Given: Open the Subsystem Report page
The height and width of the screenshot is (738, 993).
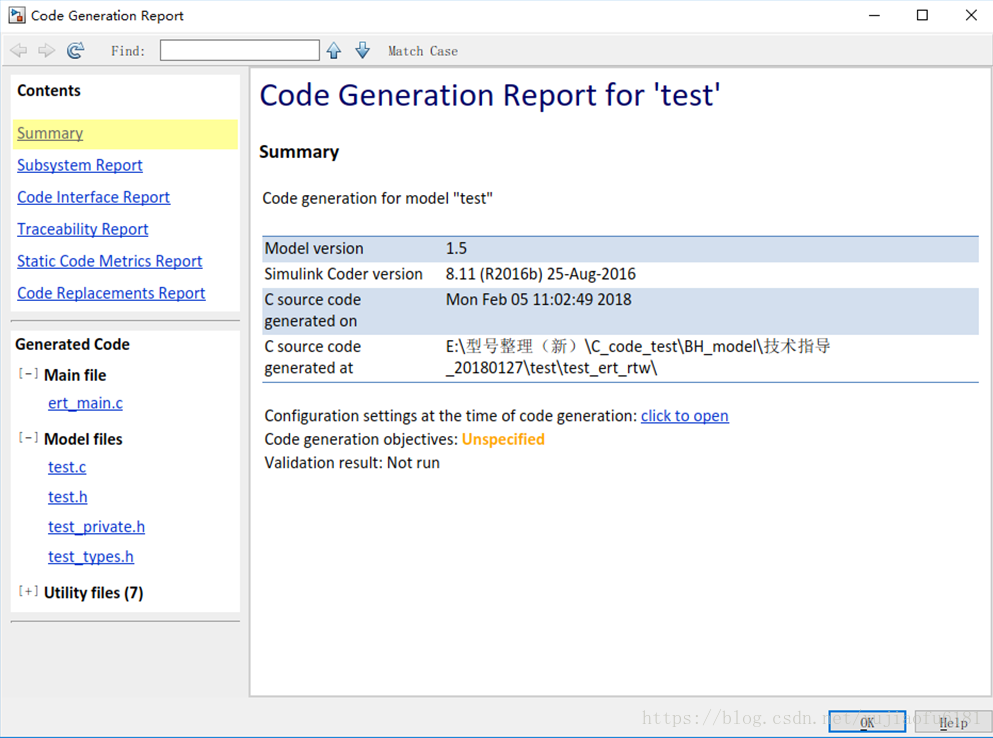Looking at the screenshot, I should click(80, 166).
